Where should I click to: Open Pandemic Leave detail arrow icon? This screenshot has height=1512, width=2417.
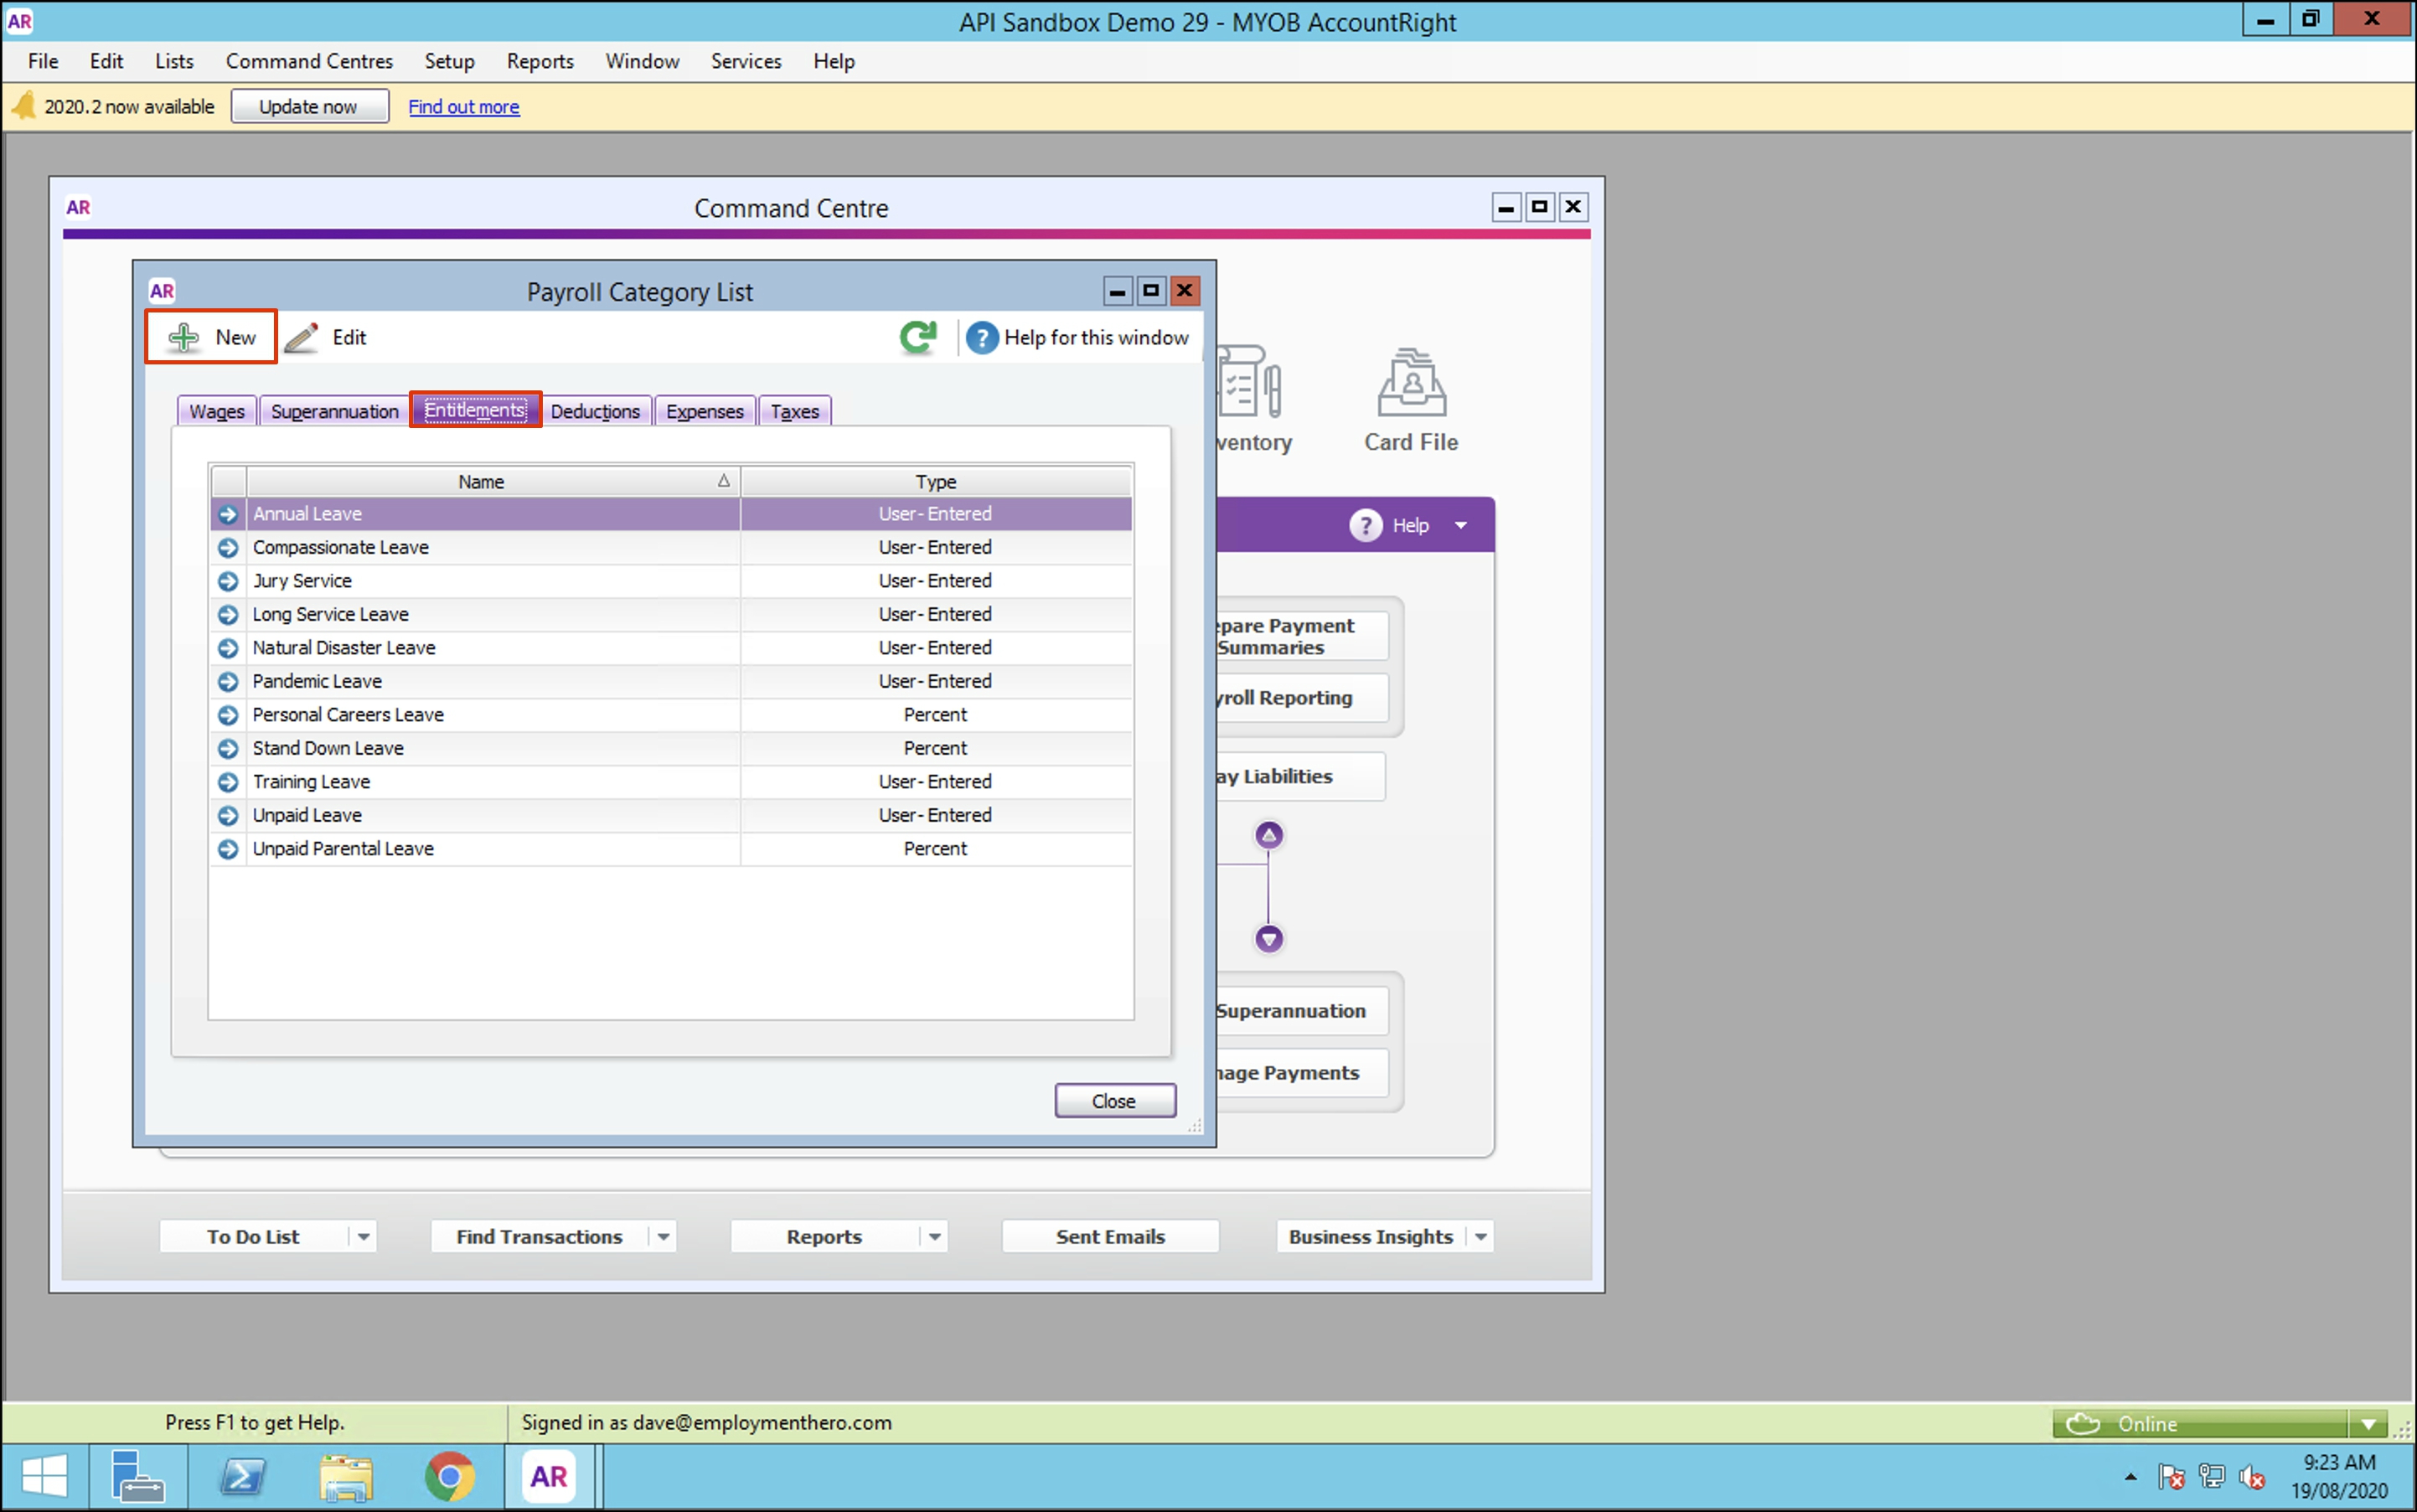(228, 682)
